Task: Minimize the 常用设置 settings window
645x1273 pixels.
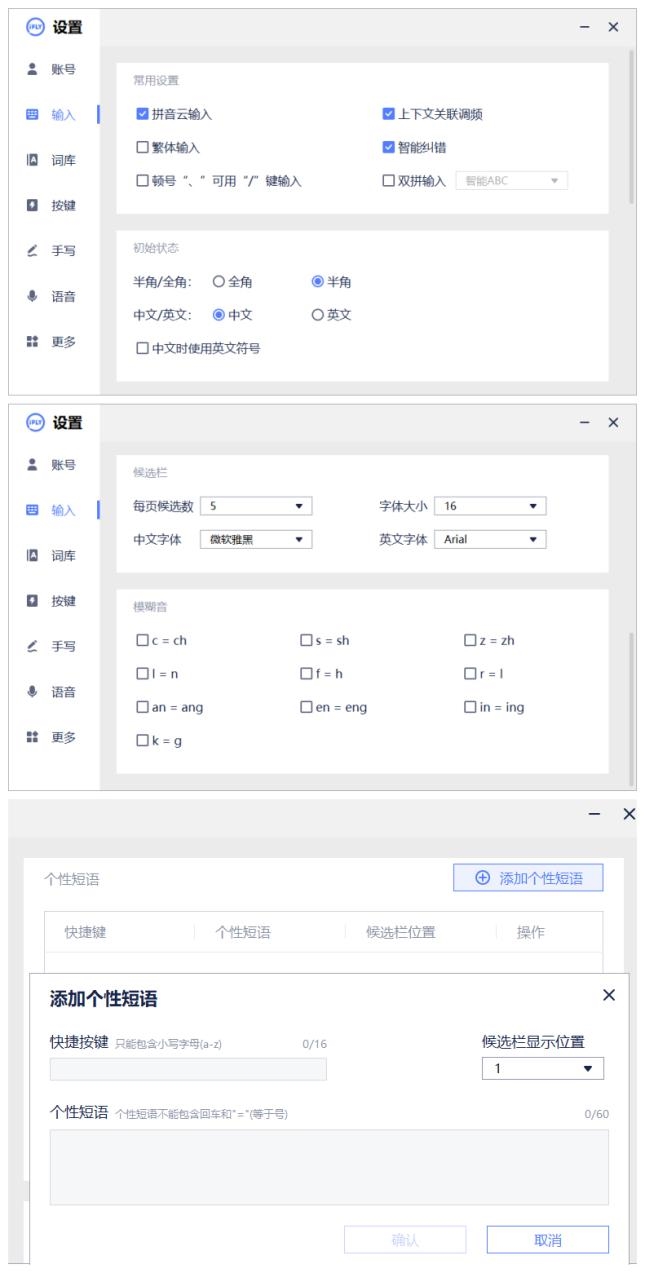Action: [x=585, y=27]
